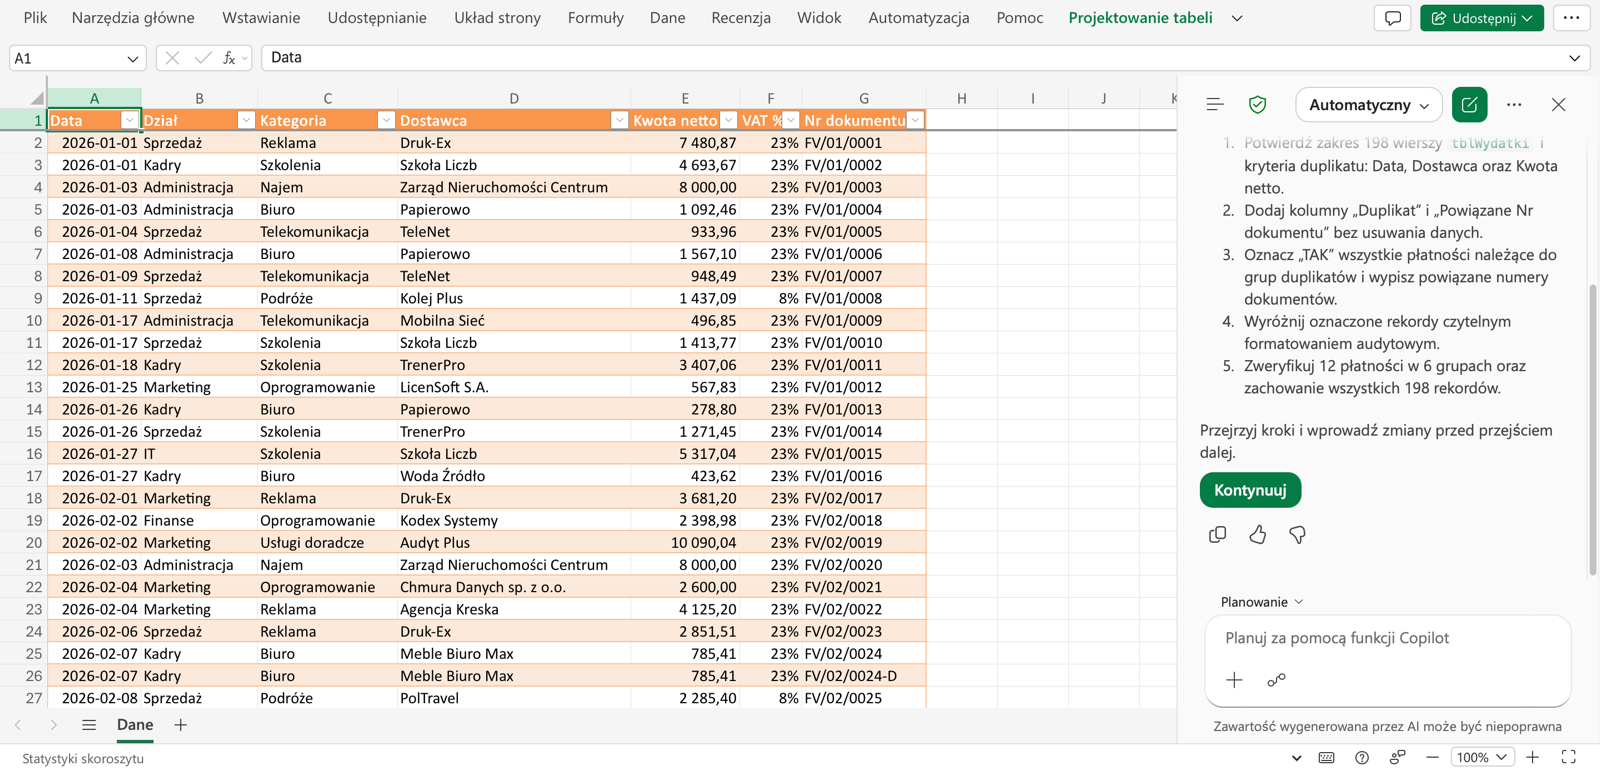Cancel the formula bar entry
Viewport: 1600px width, 769px height.
pos(172,58)
